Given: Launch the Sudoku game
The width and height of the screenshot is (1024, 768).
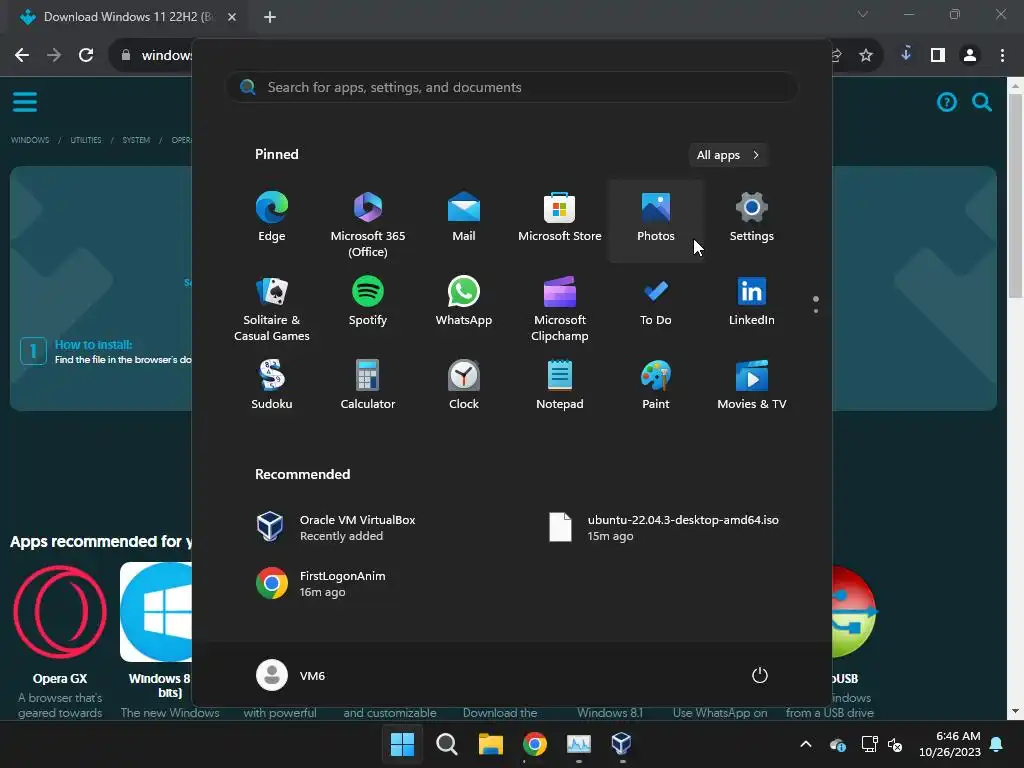Looking at the screenshot, I should (272, 385).
